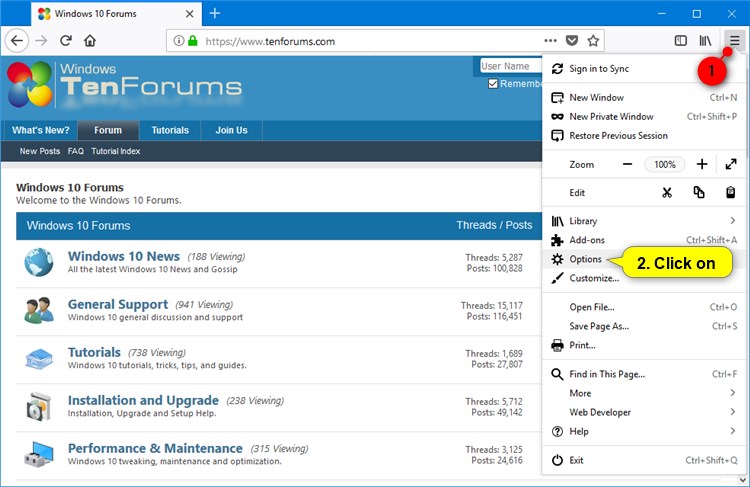Click the page scrollbar down arrow
This screenshot has height=487, width=750.
(742, 479)
